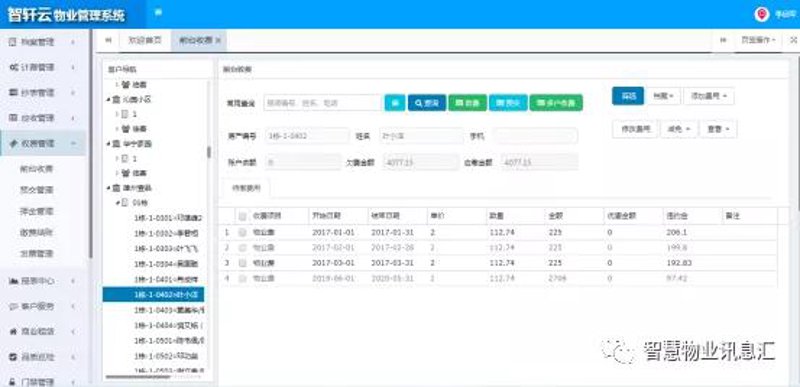Click the report center chart icon in sidebar
Screen dimensions: 800x387
pos(13,281)
